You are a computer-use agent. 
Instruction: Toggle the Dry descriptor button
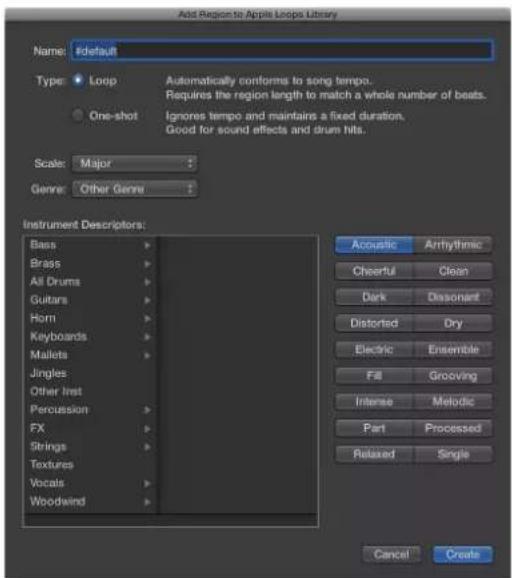click(x=453, y=323)
